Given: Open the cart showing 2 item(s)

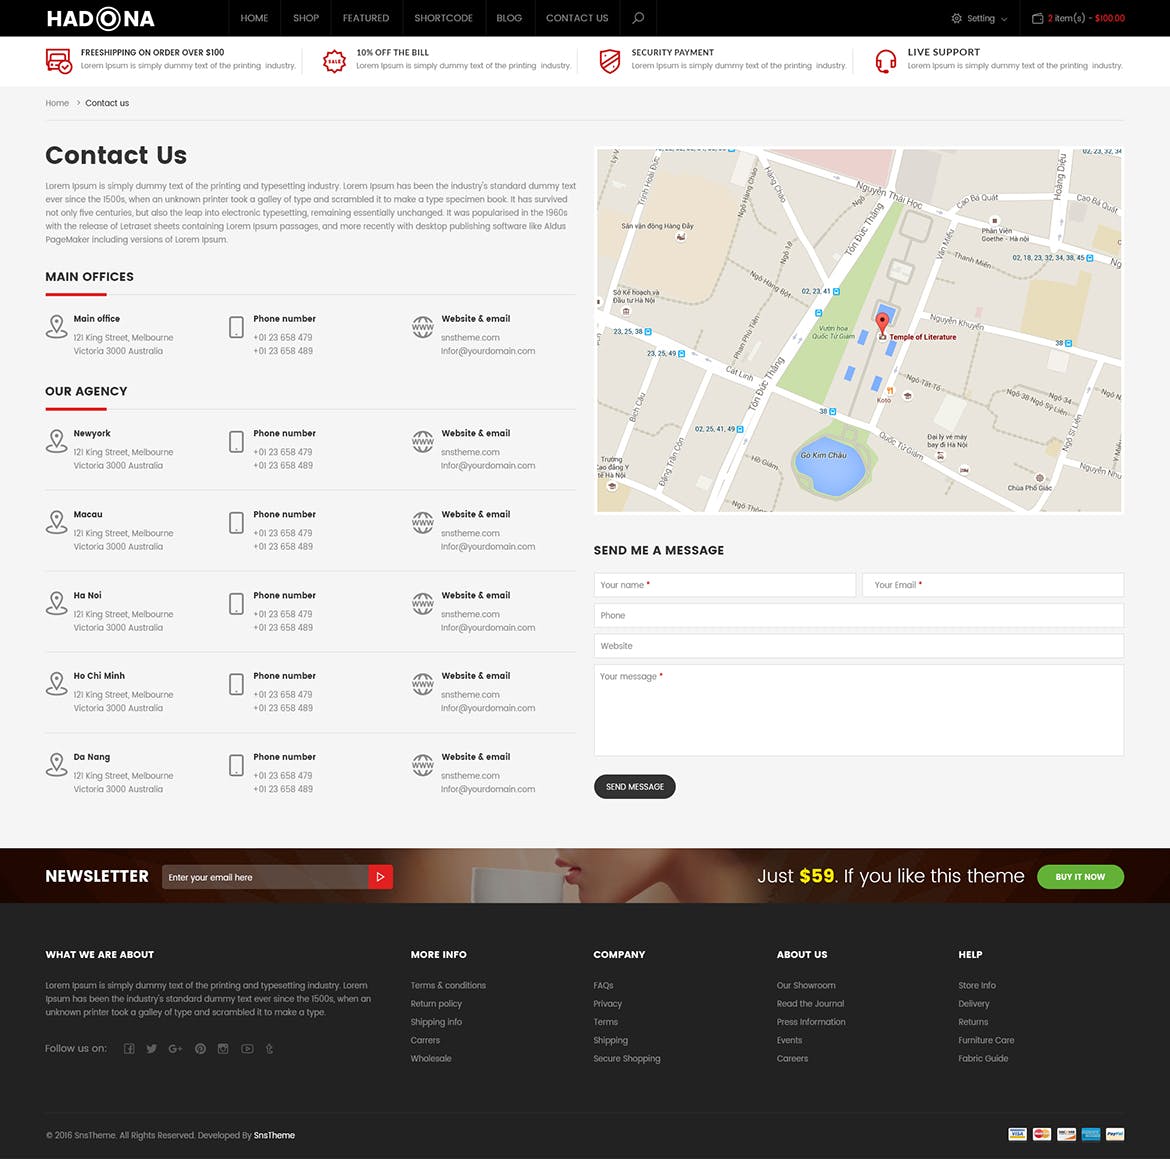Looking at the screenshot, I should [x=1078, y=18].
